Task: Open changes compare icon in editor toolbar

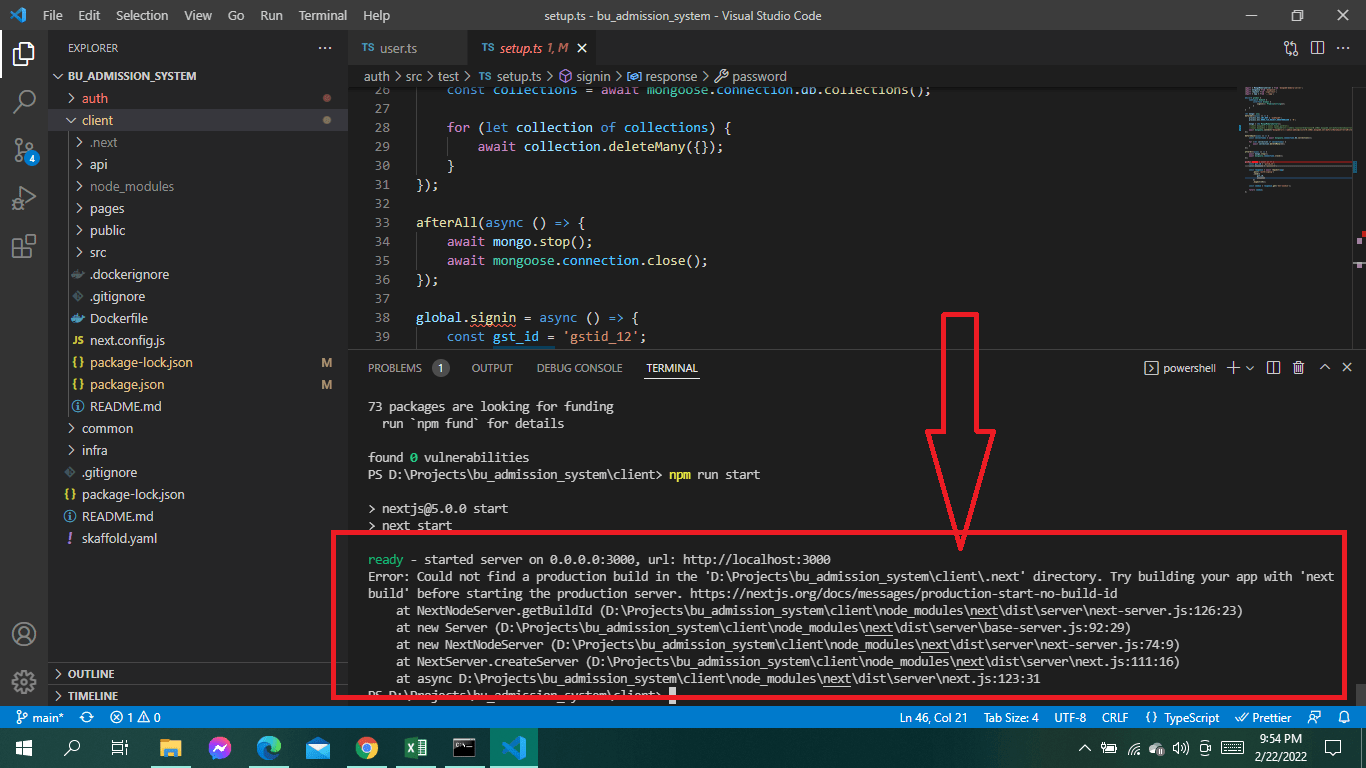Action: pos(1291,48)
